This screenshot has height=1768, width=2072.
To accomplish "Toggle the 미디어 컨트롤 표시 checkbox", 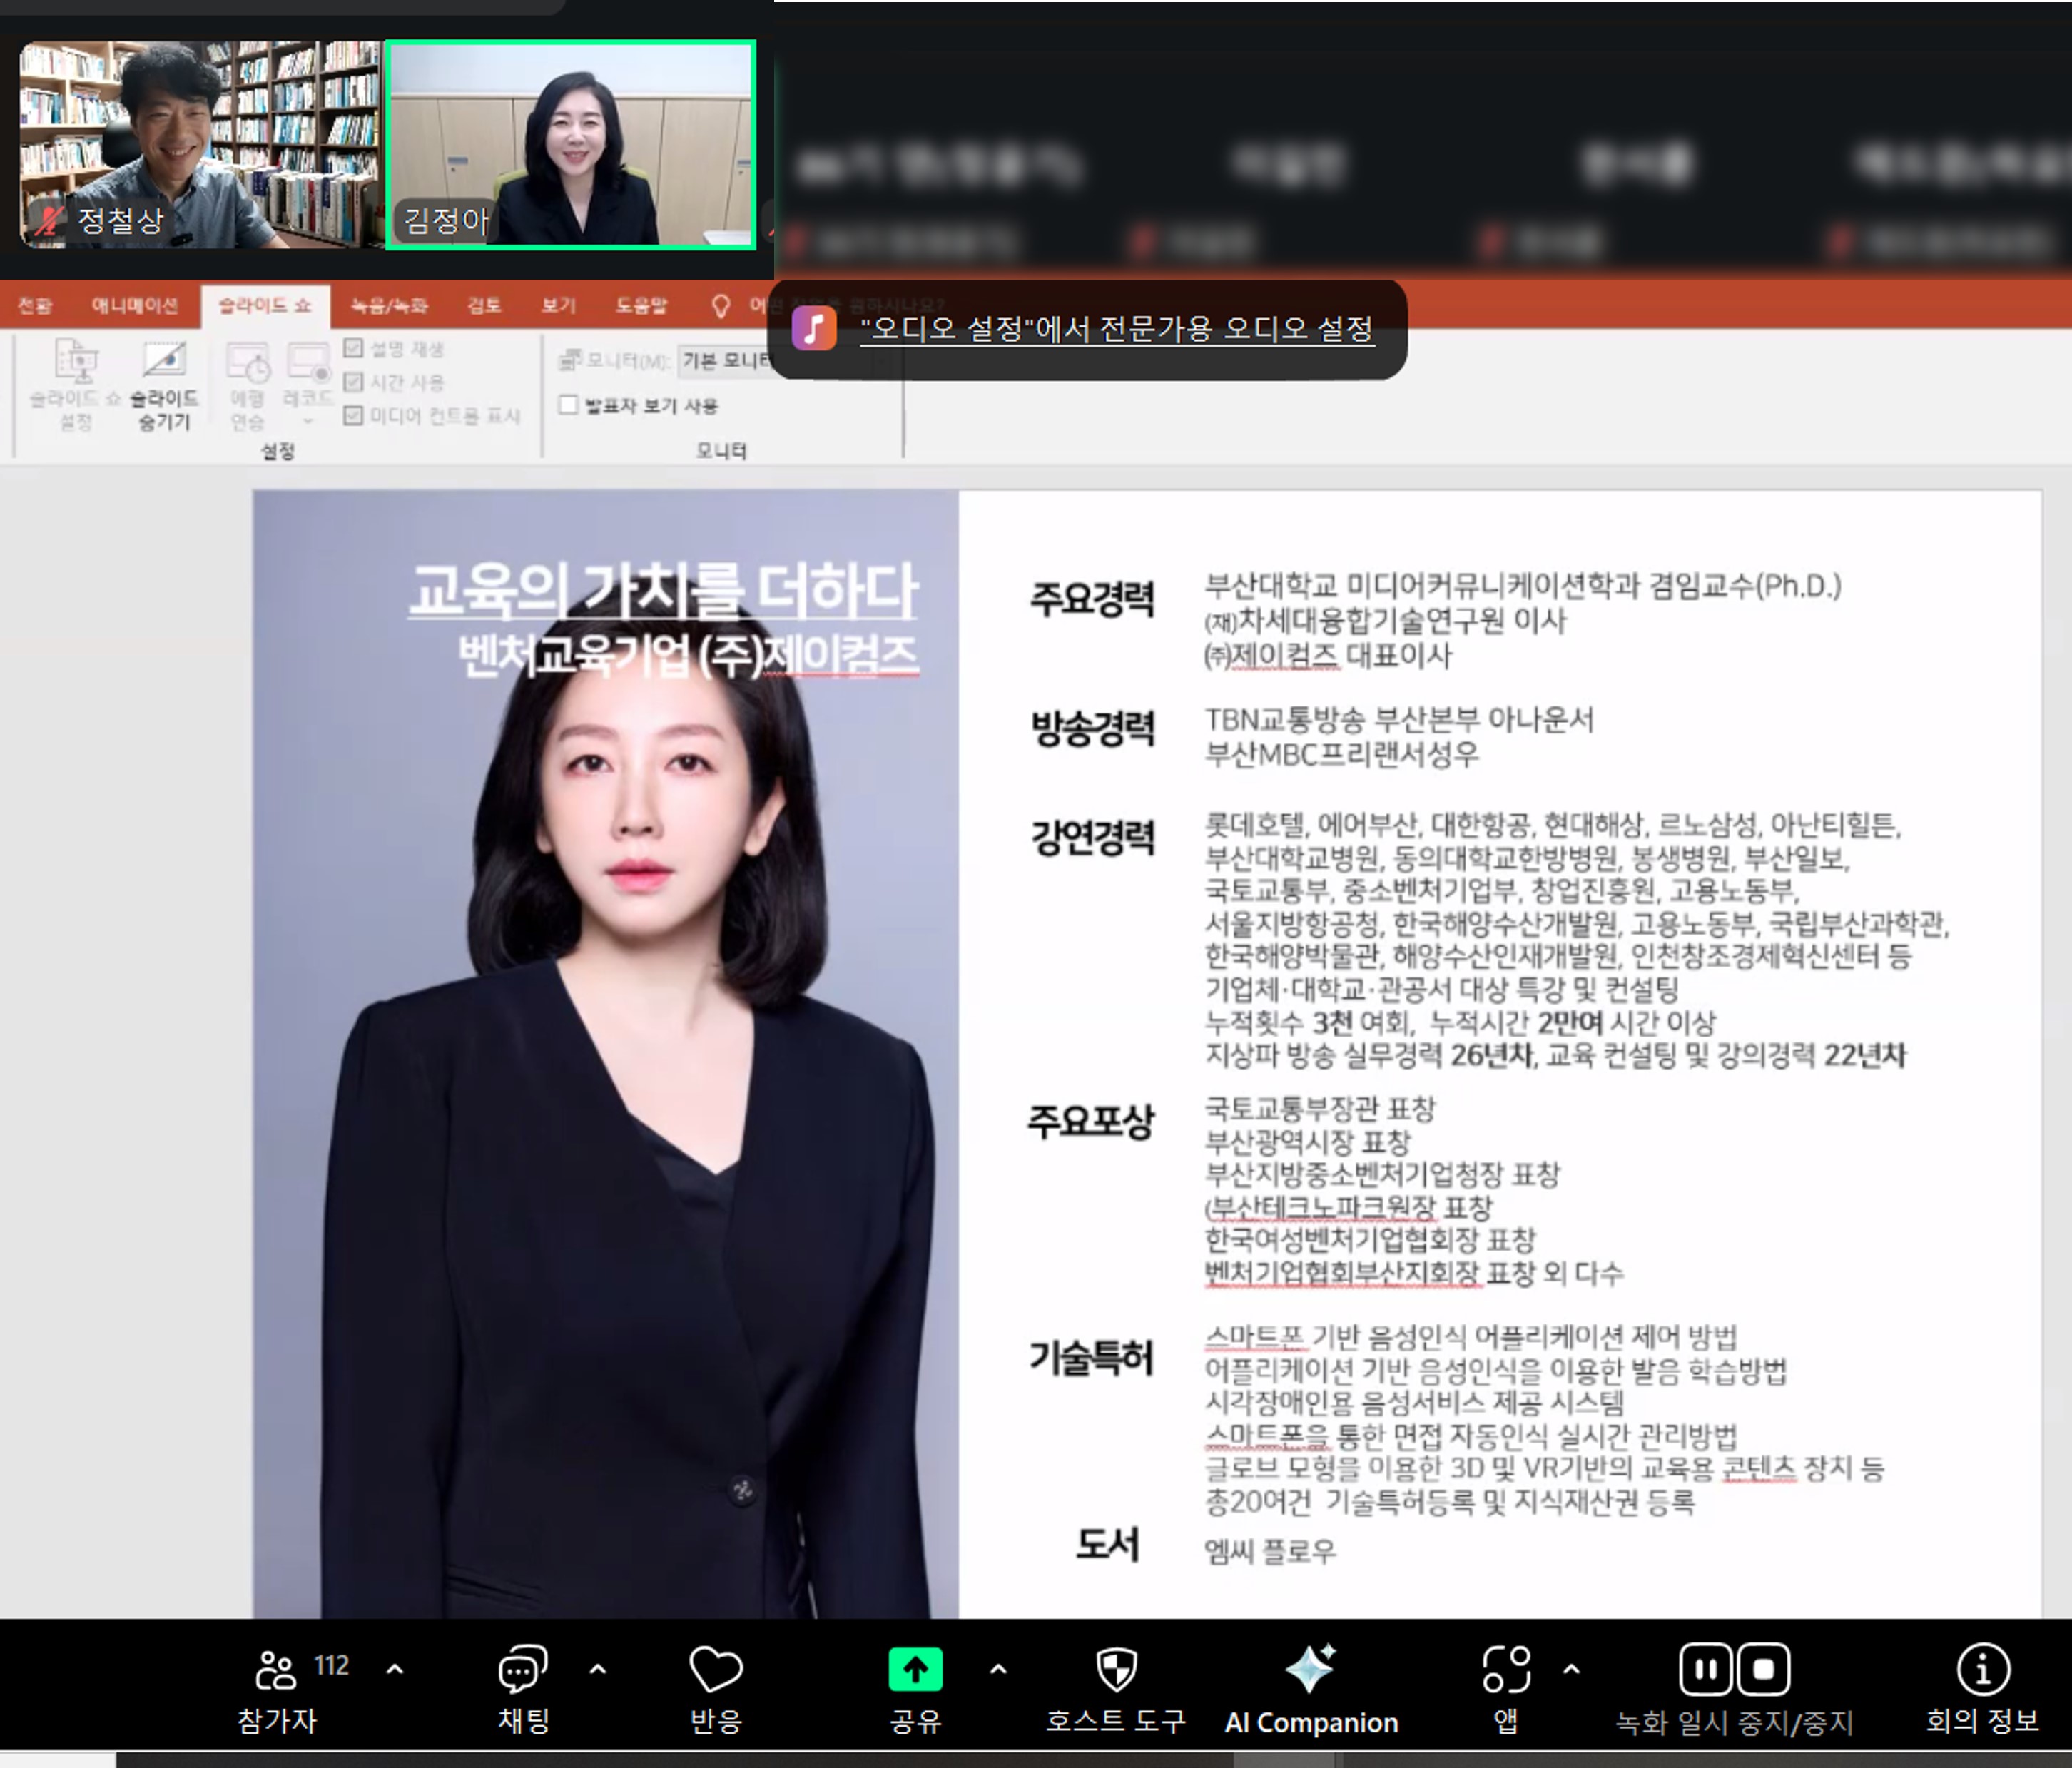I will pyautogui.click(x=353, y=415).
